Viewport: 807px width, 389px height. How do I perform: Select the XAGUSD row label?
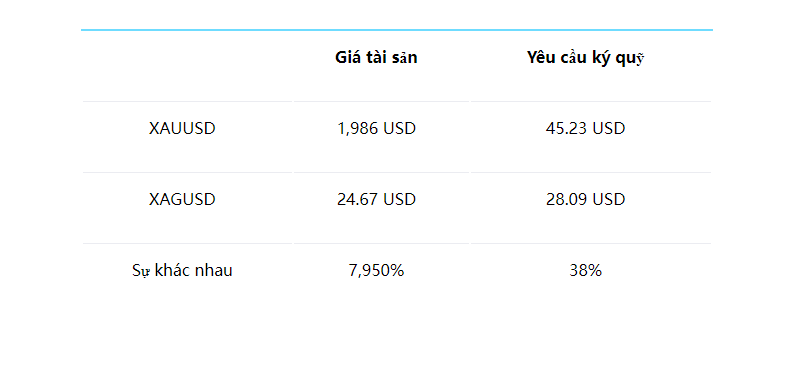point(182,199)
